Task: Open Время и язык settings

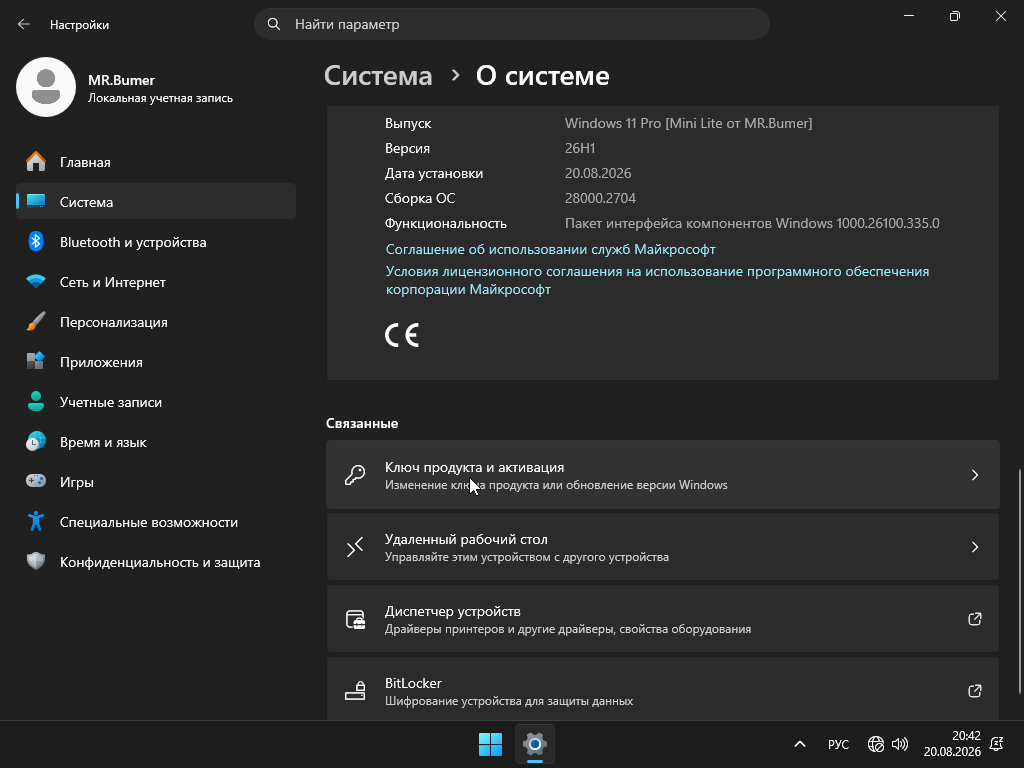Action: pos(156,441)
